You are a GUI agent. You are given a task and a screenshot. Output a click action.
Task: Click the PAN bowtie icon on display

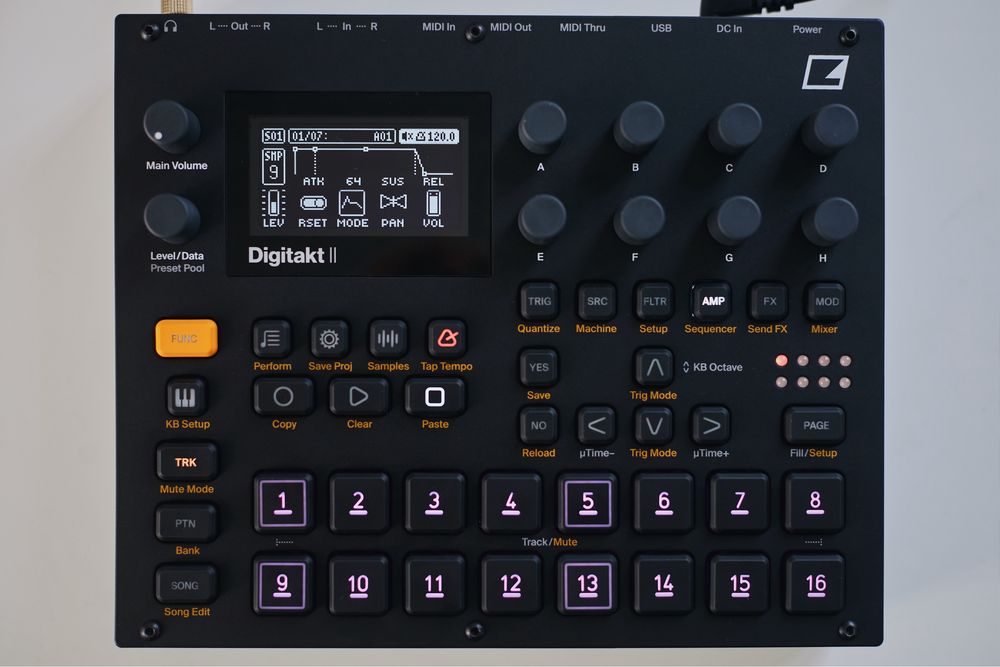pyautogui.click(x=393, y=202)
